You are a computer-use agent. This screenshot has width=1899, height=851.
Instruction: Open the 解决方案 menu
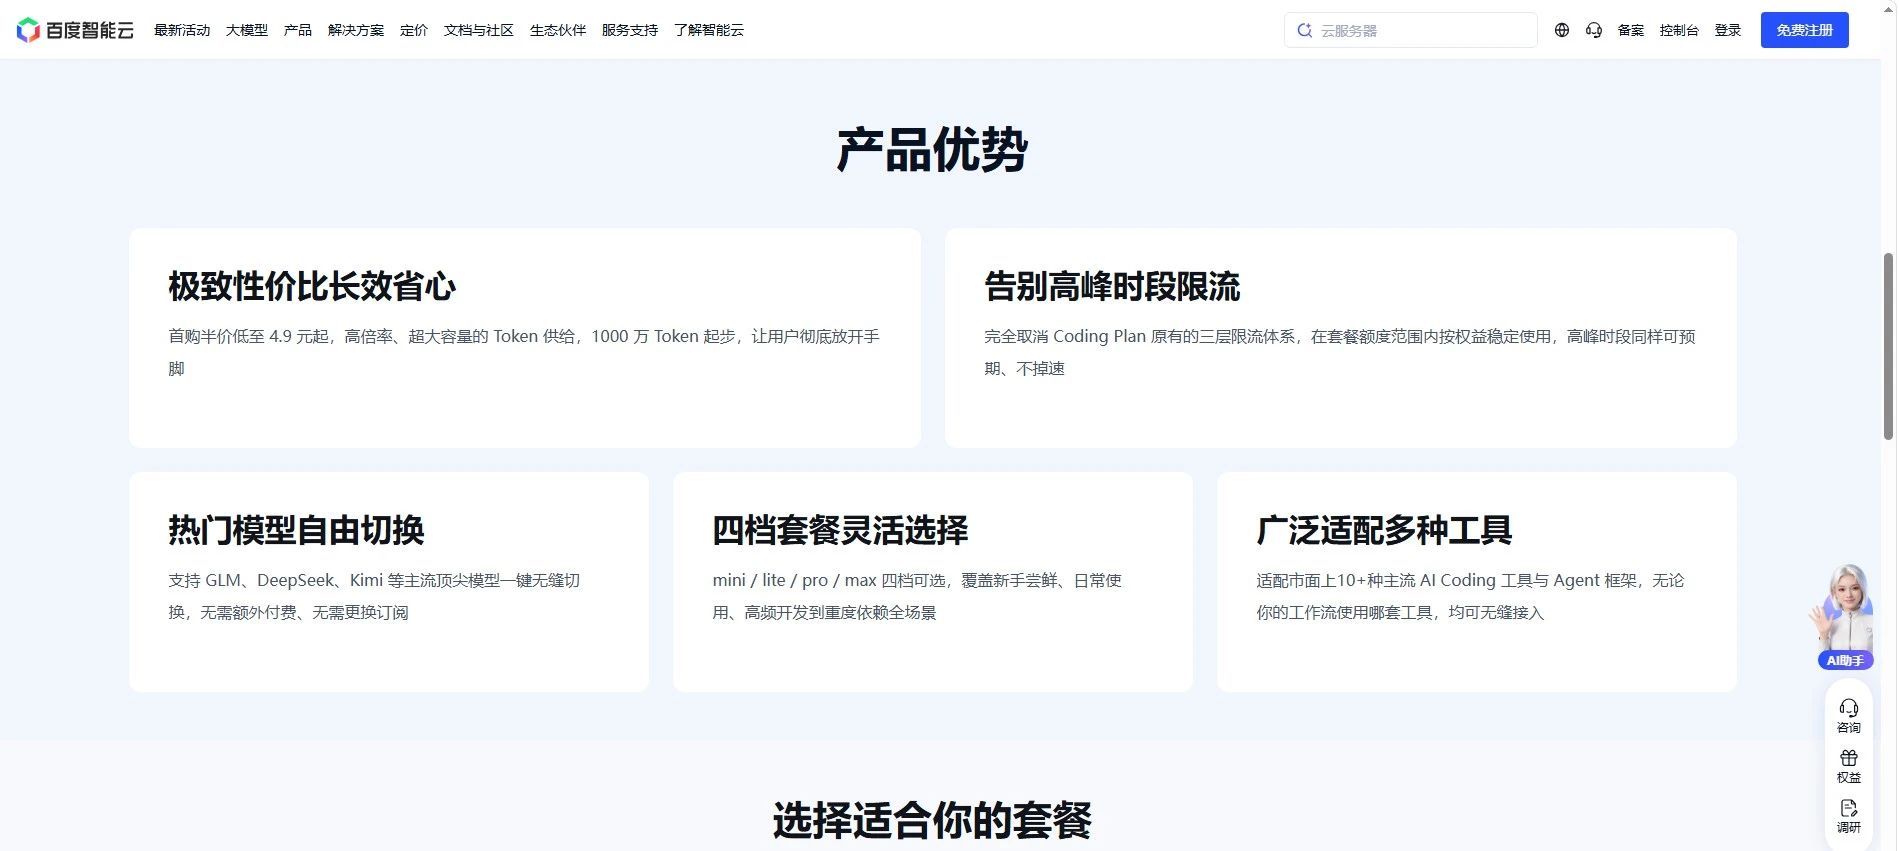coord(356,30)
